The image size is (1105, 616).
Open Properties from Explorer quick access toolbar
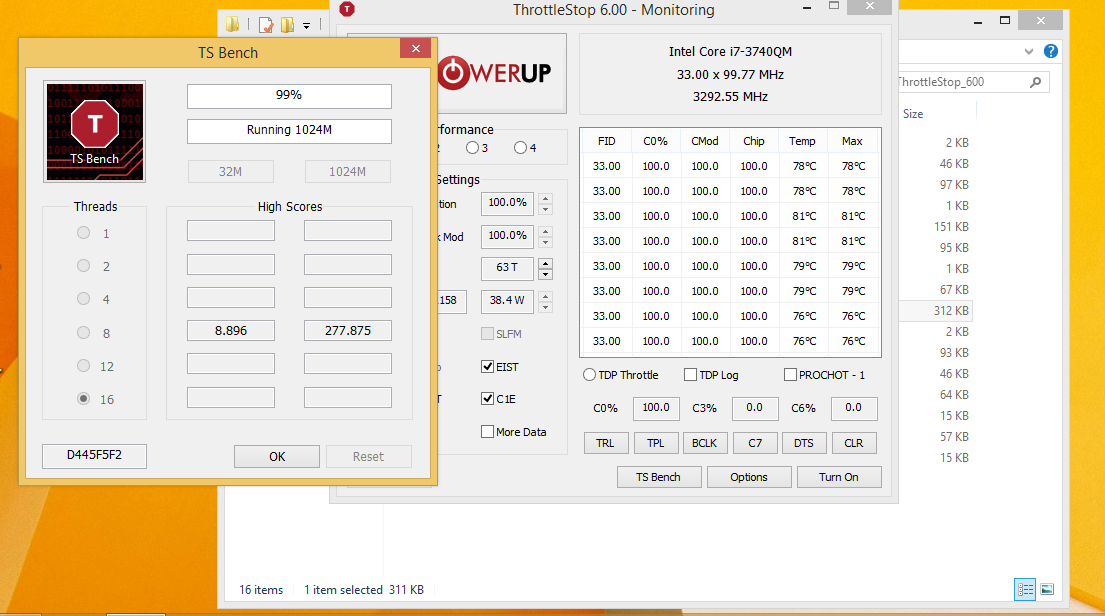click(266, 25)
